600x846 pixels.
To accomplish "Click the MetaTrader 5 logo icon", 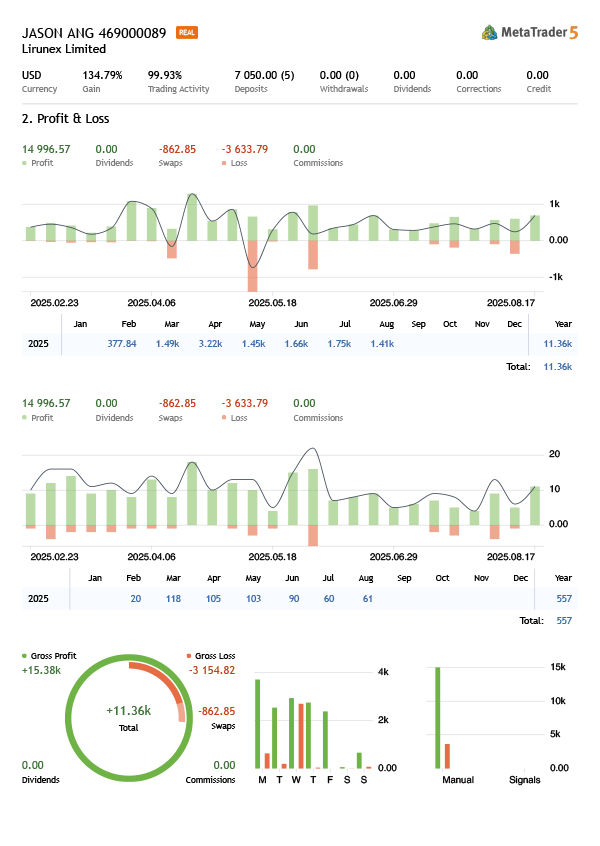I will pyautogui.click(x=489, y=33).
